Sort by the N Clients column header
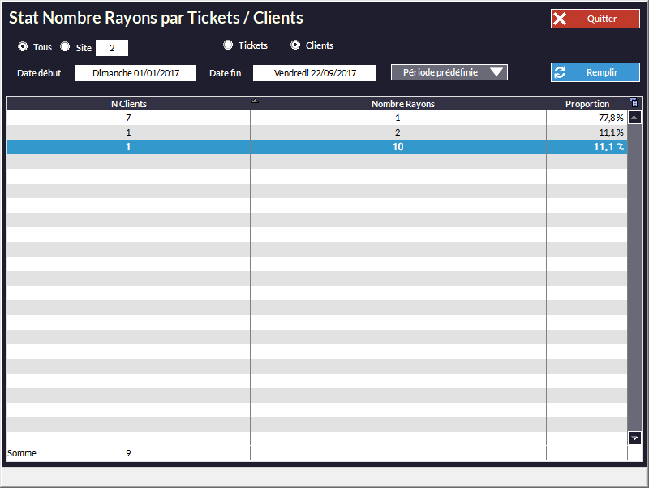 [128, 103]
